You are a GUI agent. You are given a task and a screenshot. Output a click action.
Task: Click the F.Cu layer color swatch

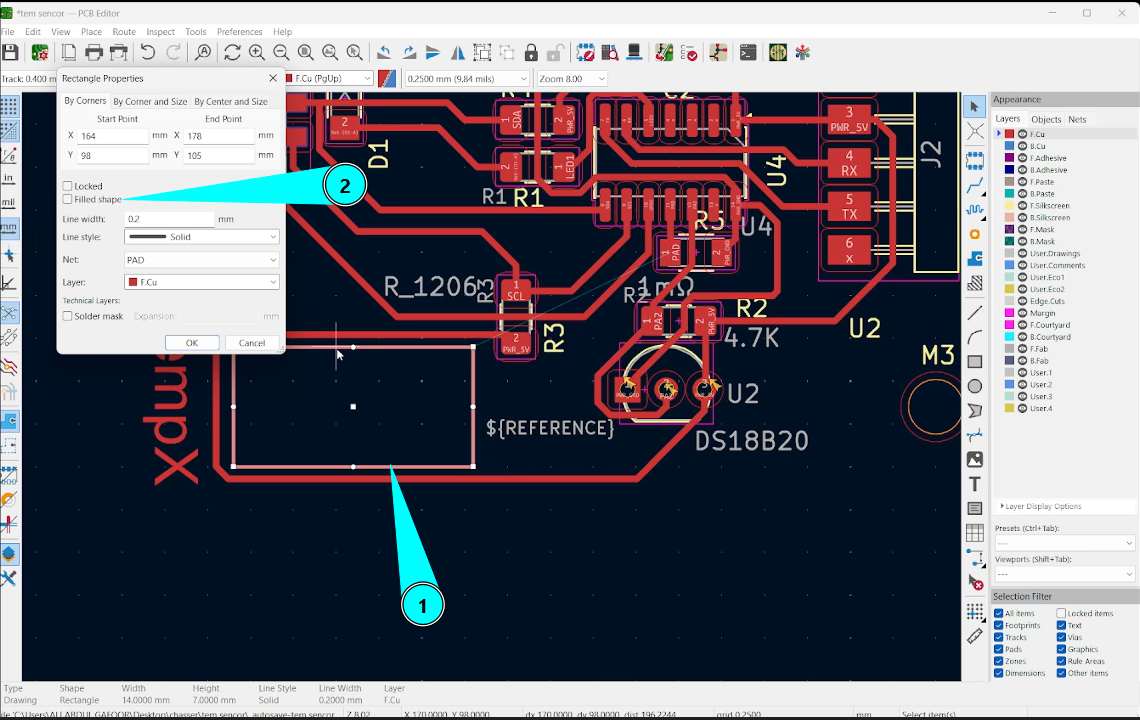pyautogui.click(x=1010, y=134)
